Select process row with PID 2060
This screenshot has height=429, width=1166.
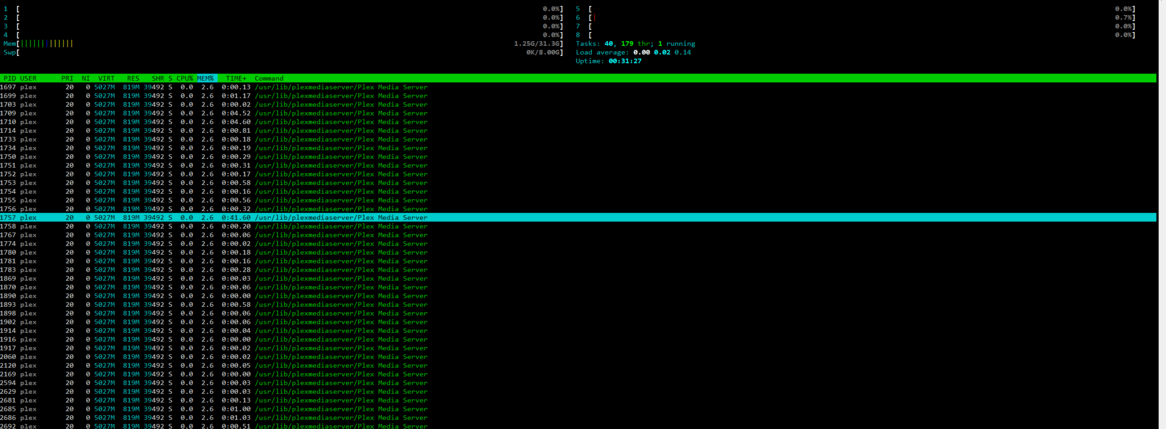point(579,356)
